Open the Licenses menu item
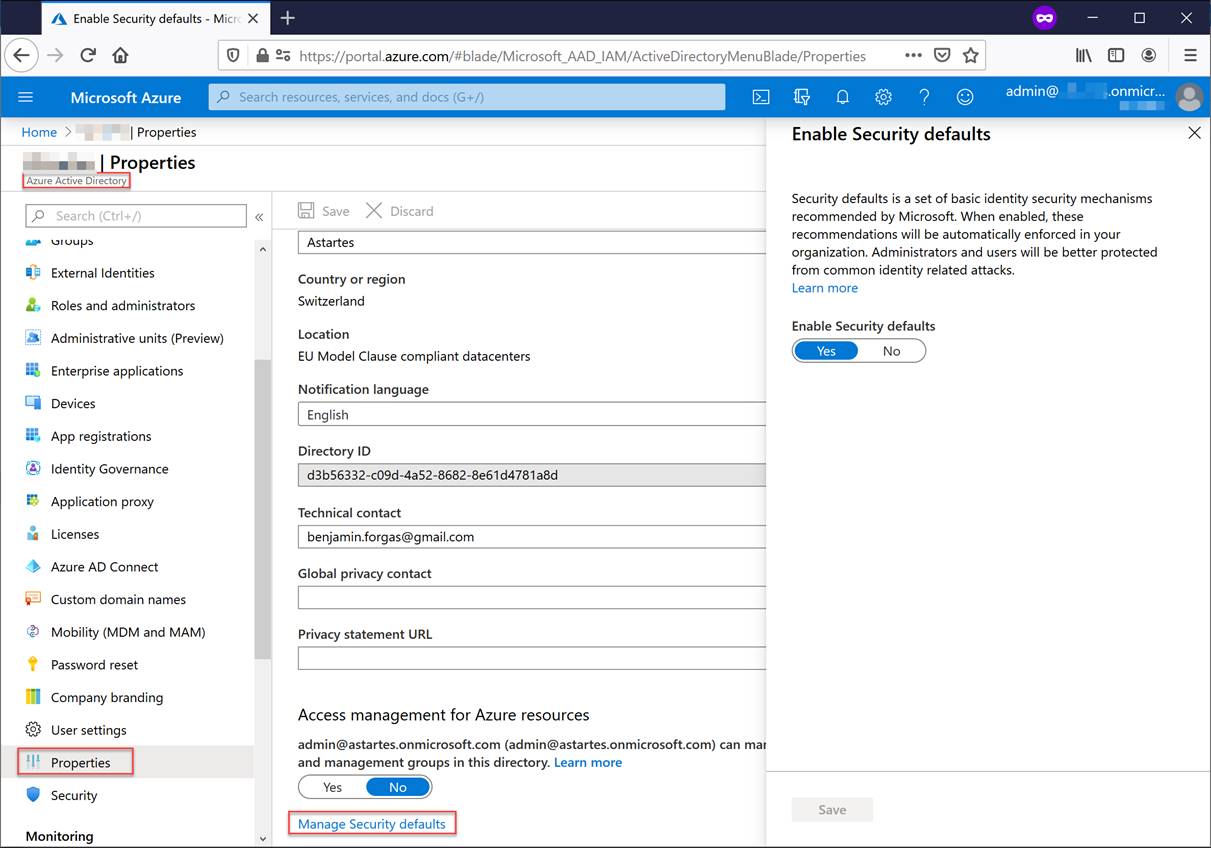The height and width of the screenshot is (848, 1211). 75,534
